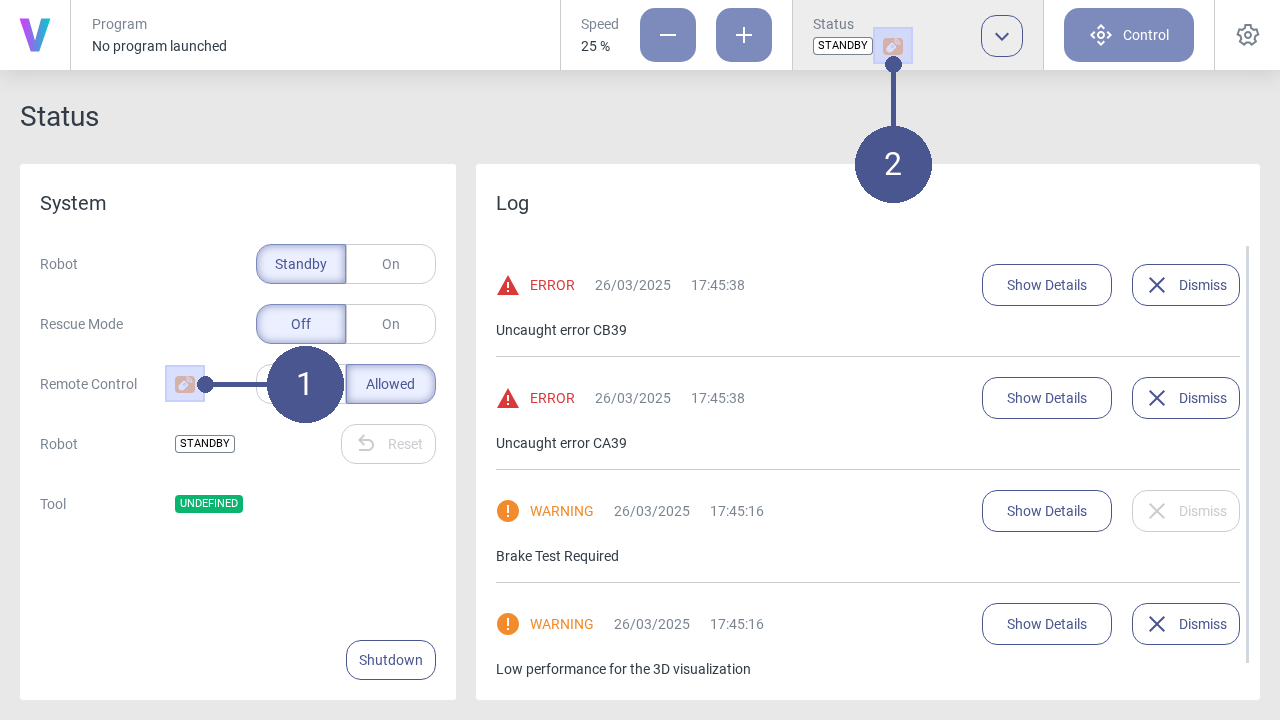The height and width of the screenshot is (720, 1280).
Task: Decrease speed with the minus button
Action: [x=667, y=35]
